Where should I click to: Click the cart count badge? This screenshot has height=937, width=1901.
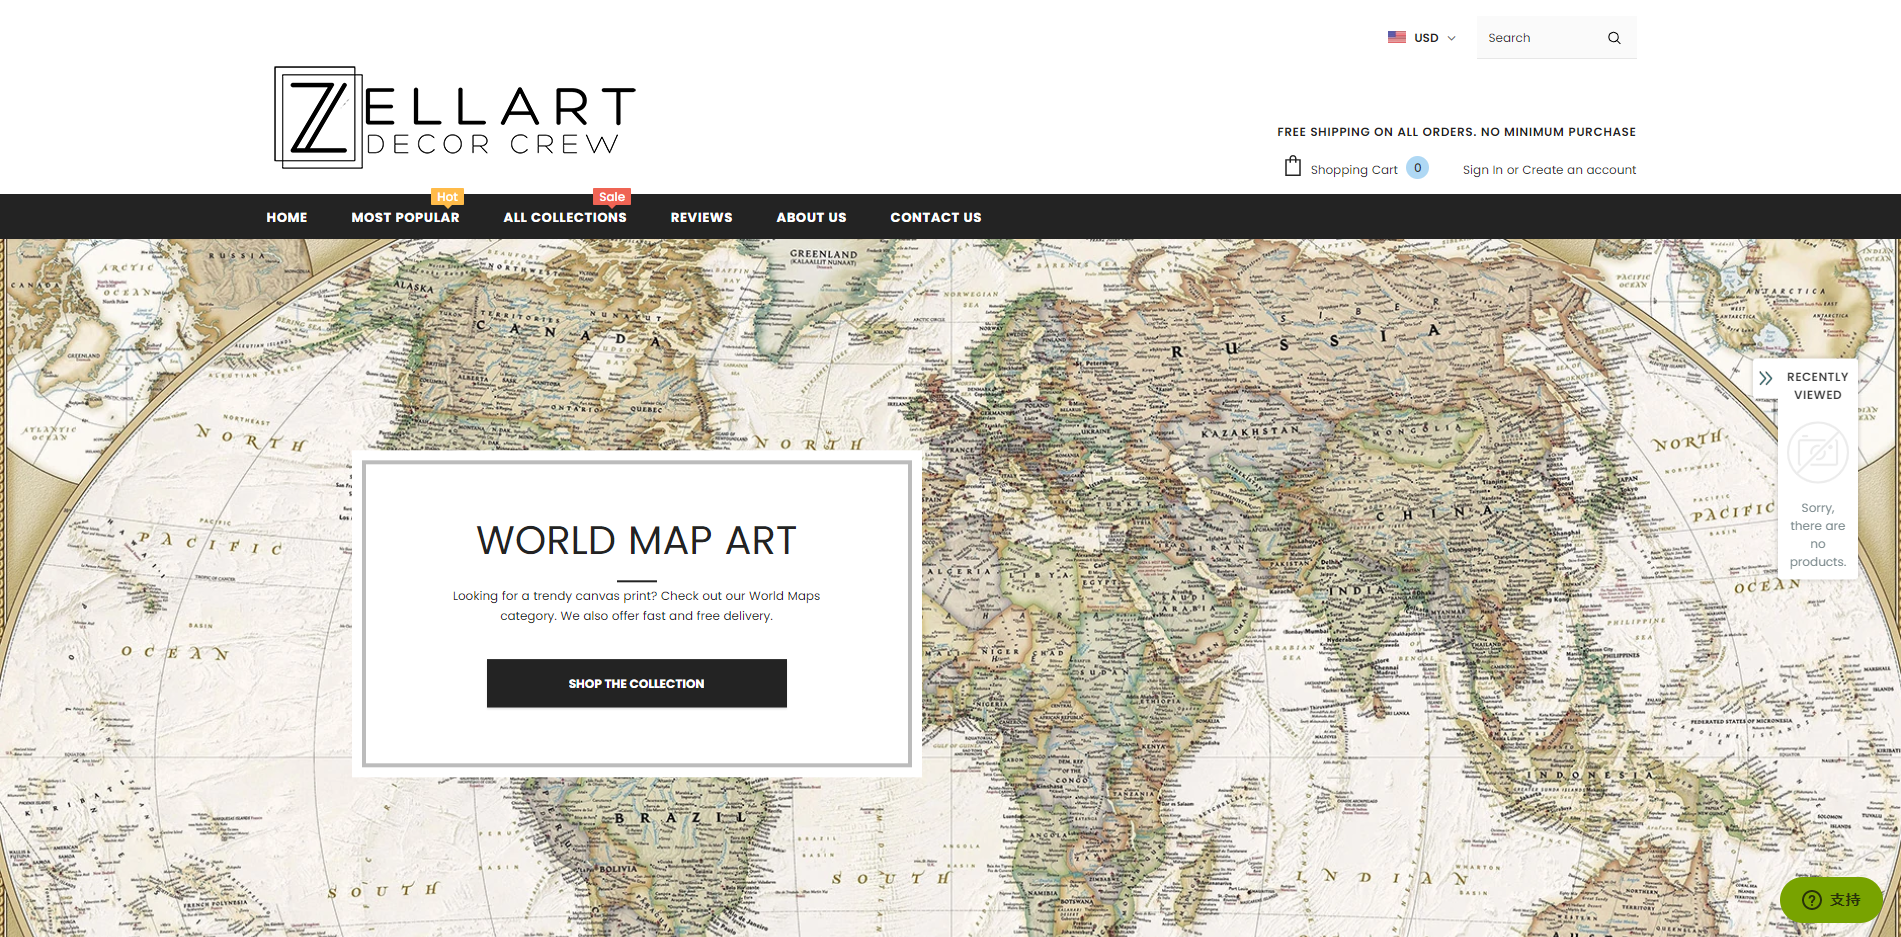click(1417, 168)
